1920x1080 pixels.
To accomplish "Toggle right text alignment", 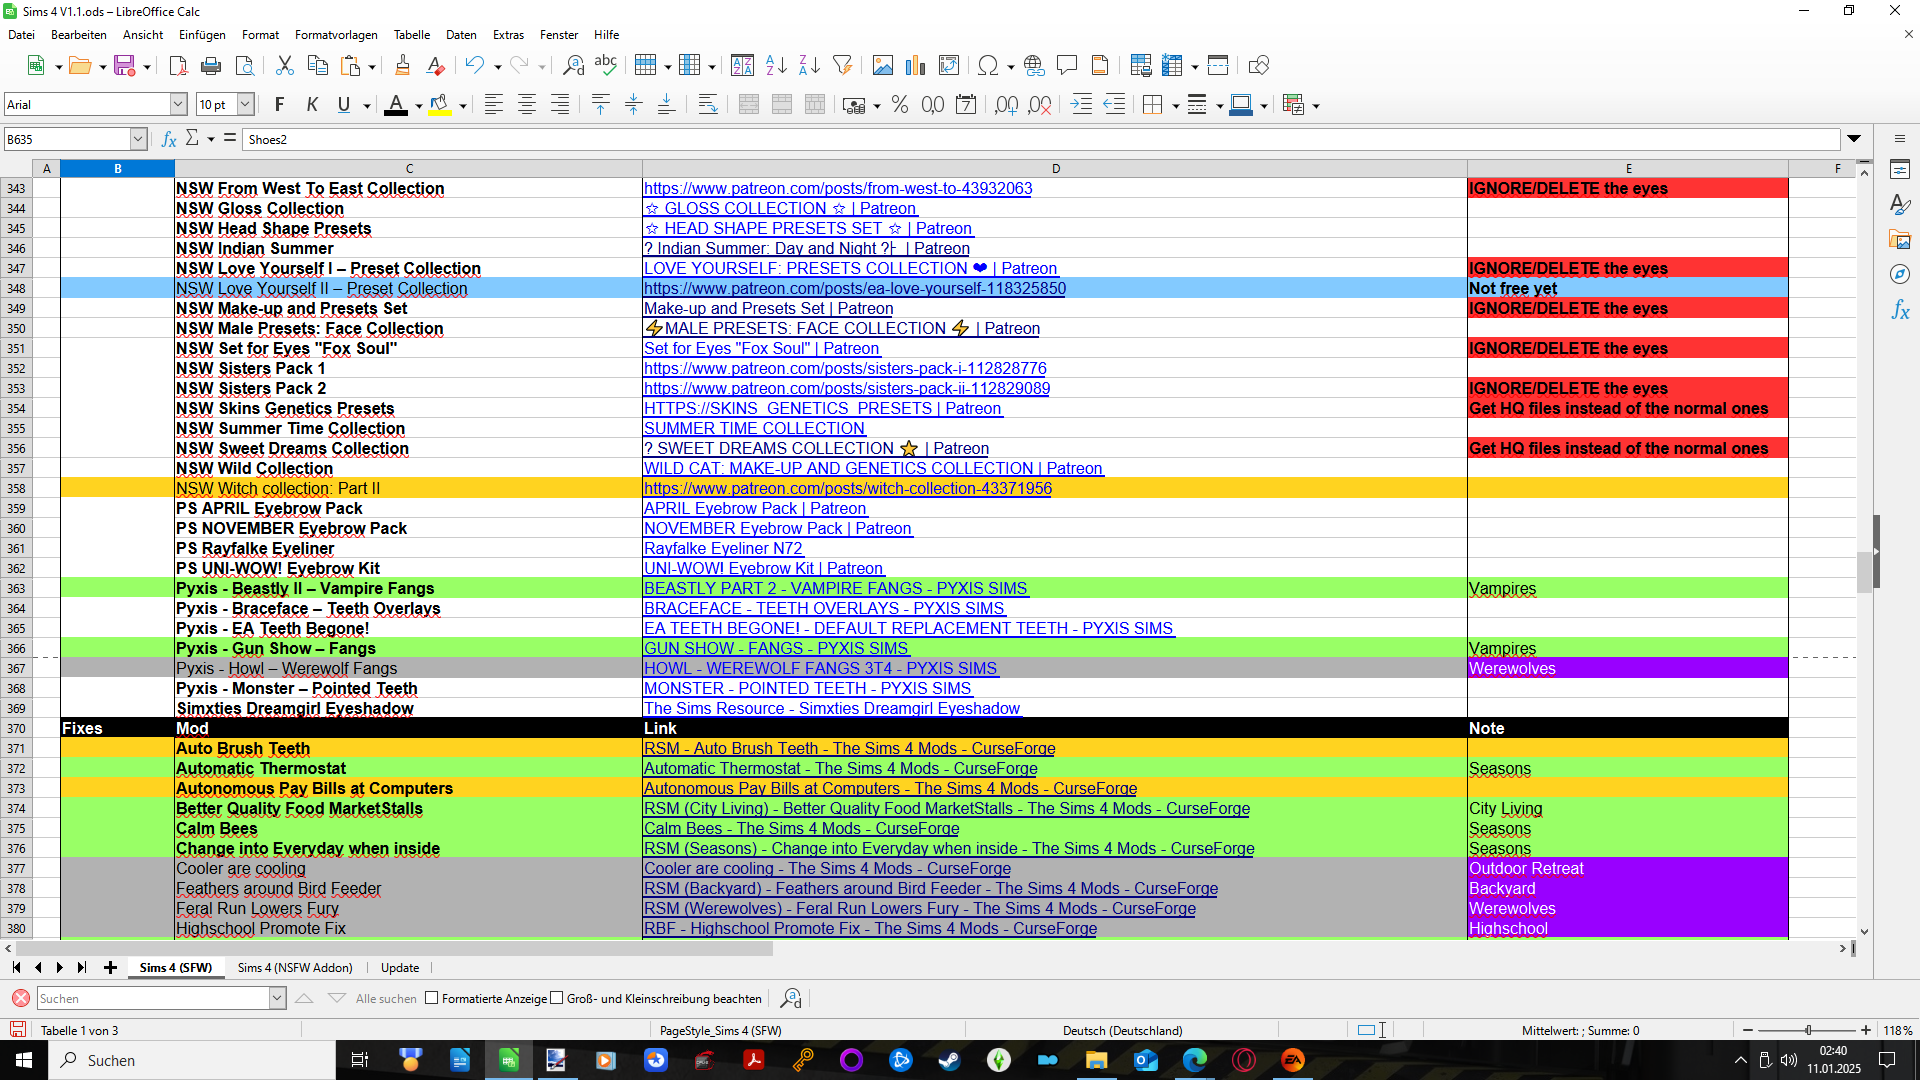I will pos(560,105).
